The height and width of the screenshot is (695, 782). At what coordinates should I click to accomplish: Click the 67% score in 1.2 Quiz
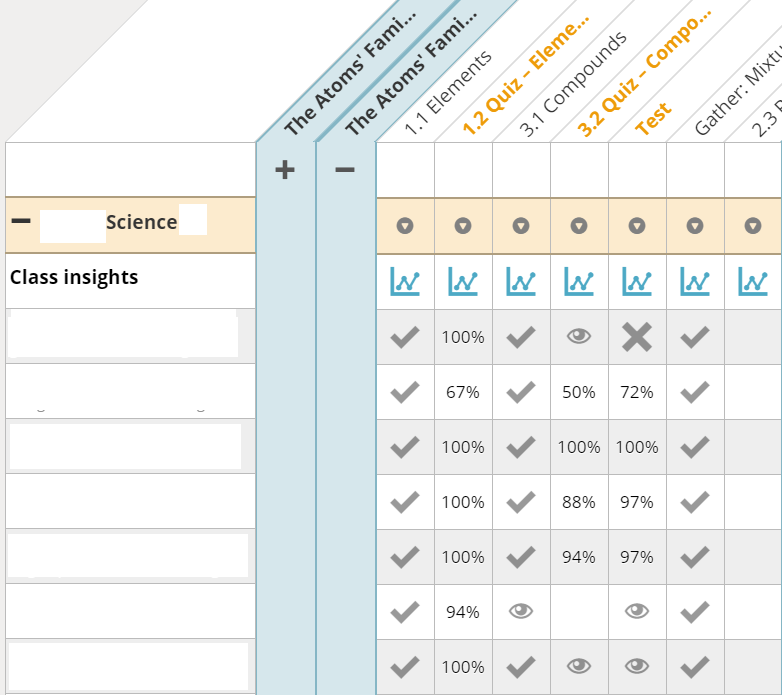[463, 392]
